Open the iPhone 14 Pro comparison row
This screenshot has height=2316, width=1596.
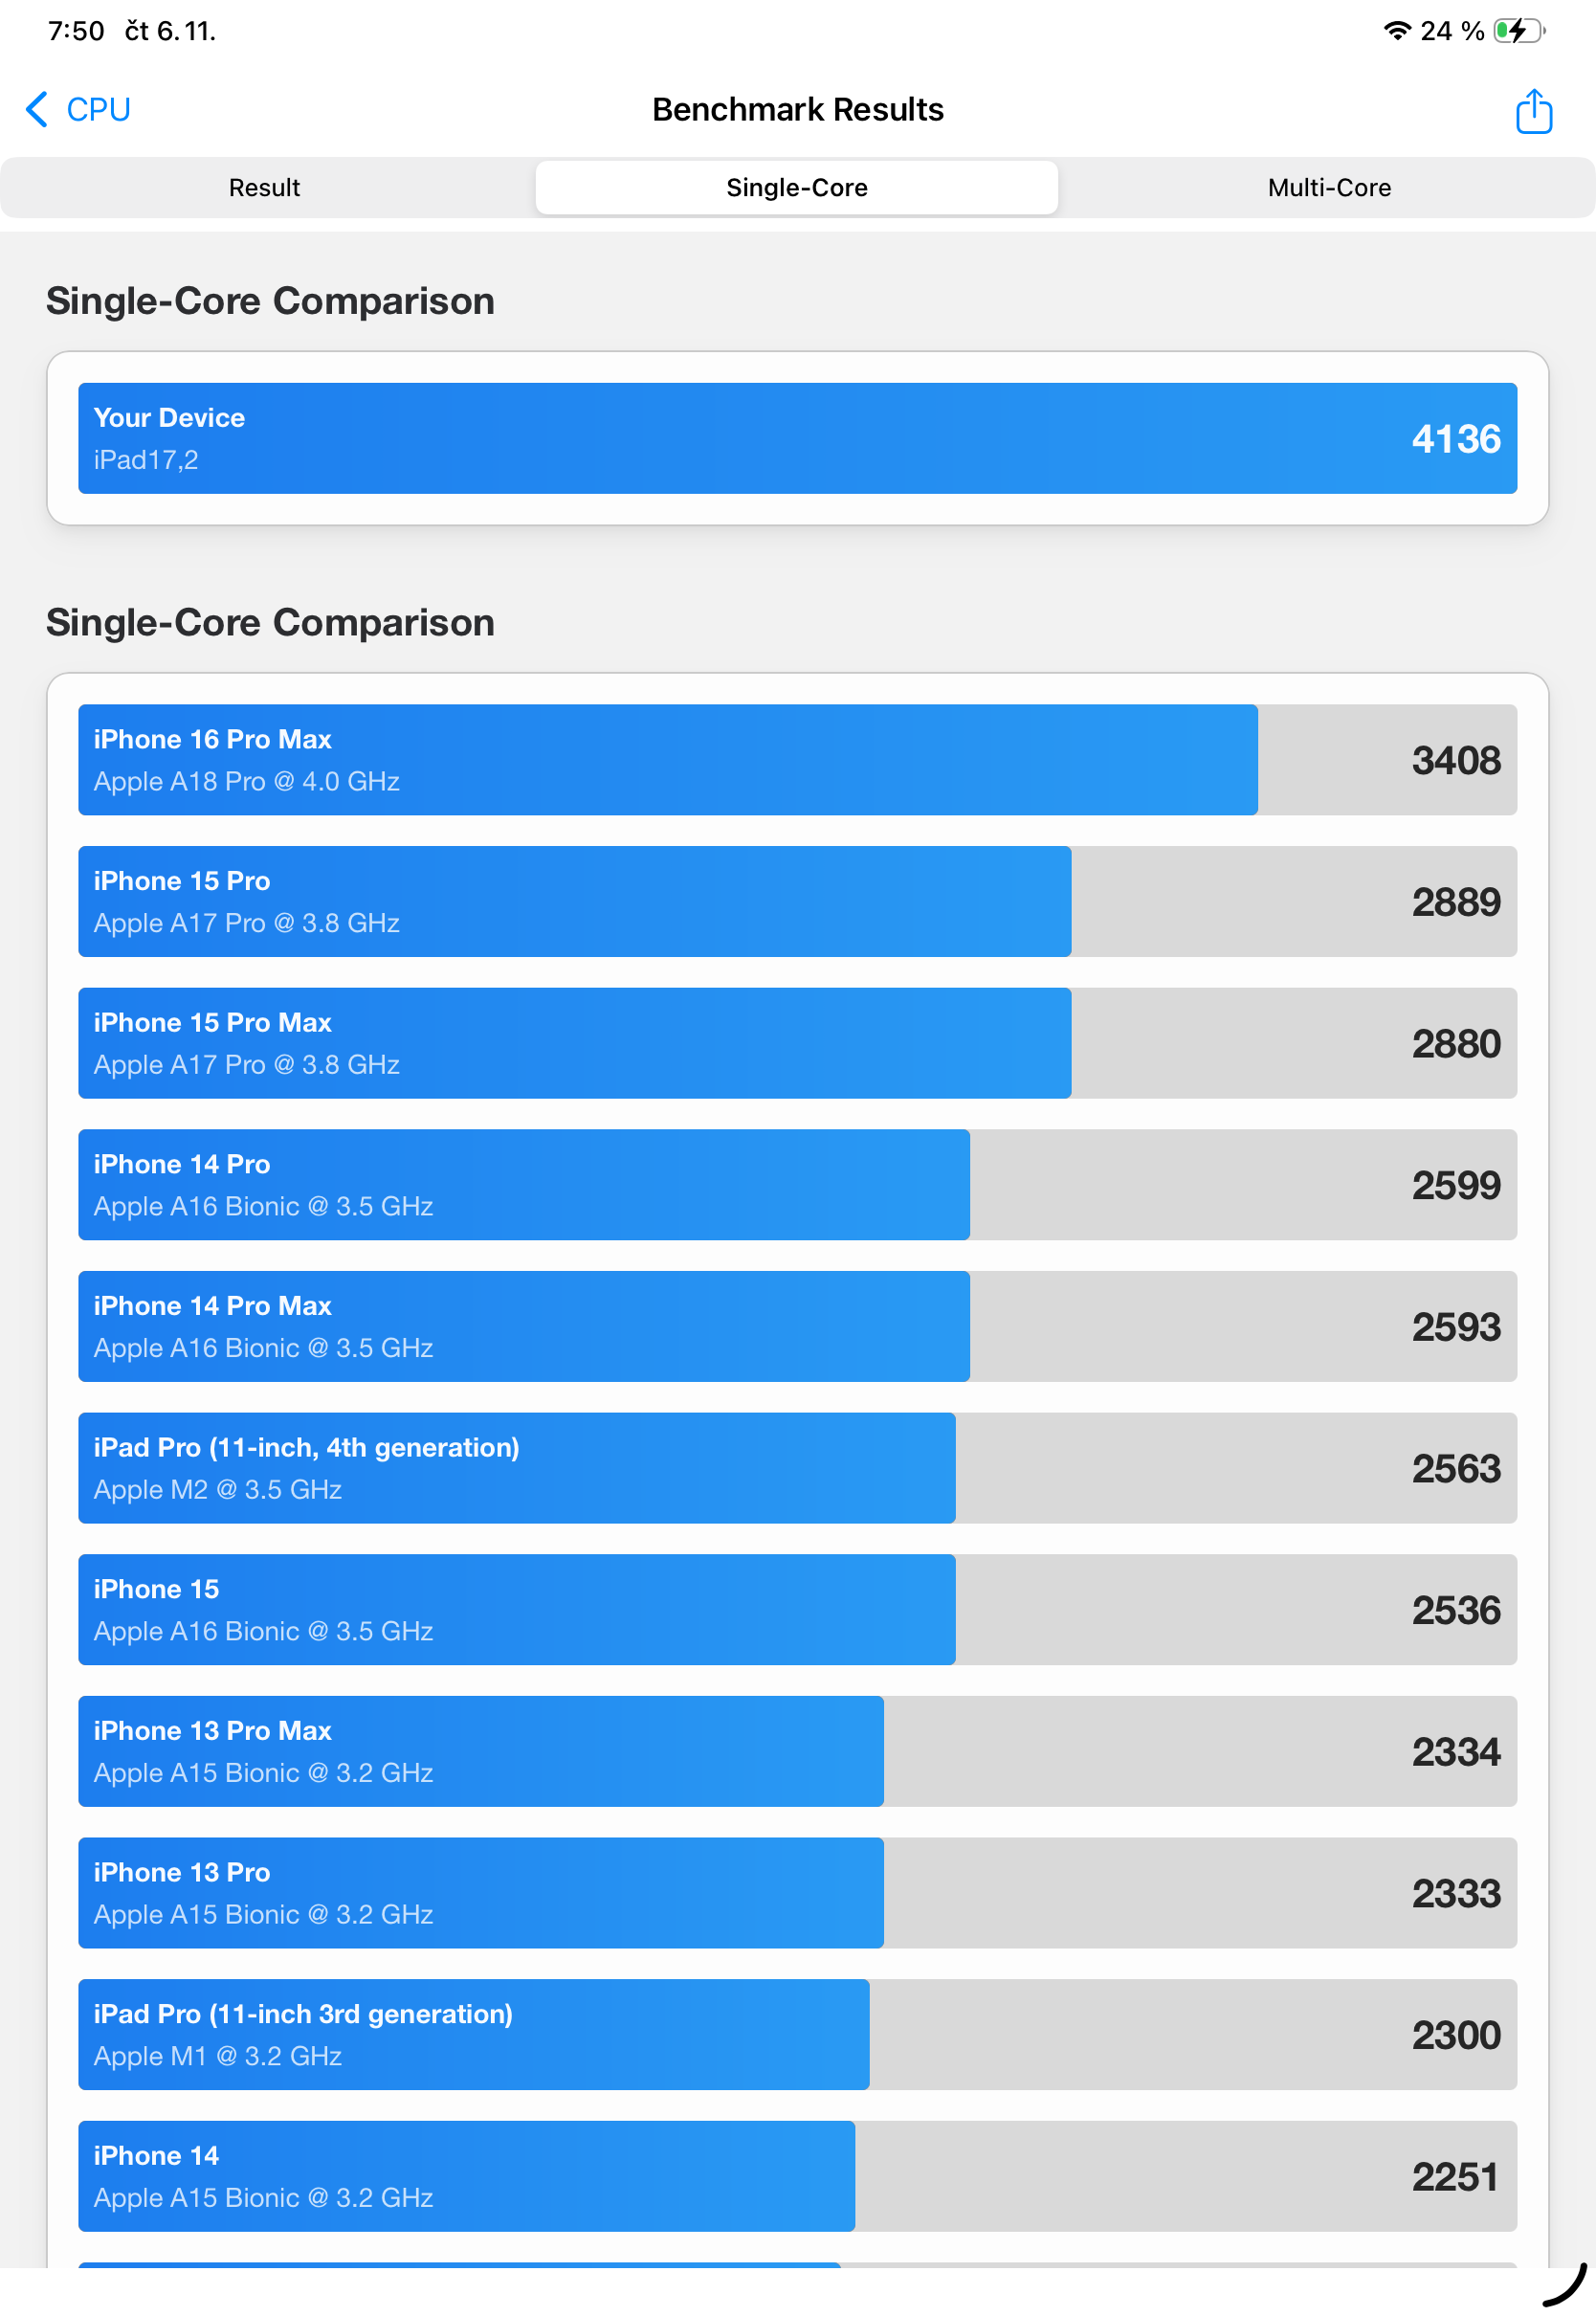pyautogui.click(x=797, y=1185)
